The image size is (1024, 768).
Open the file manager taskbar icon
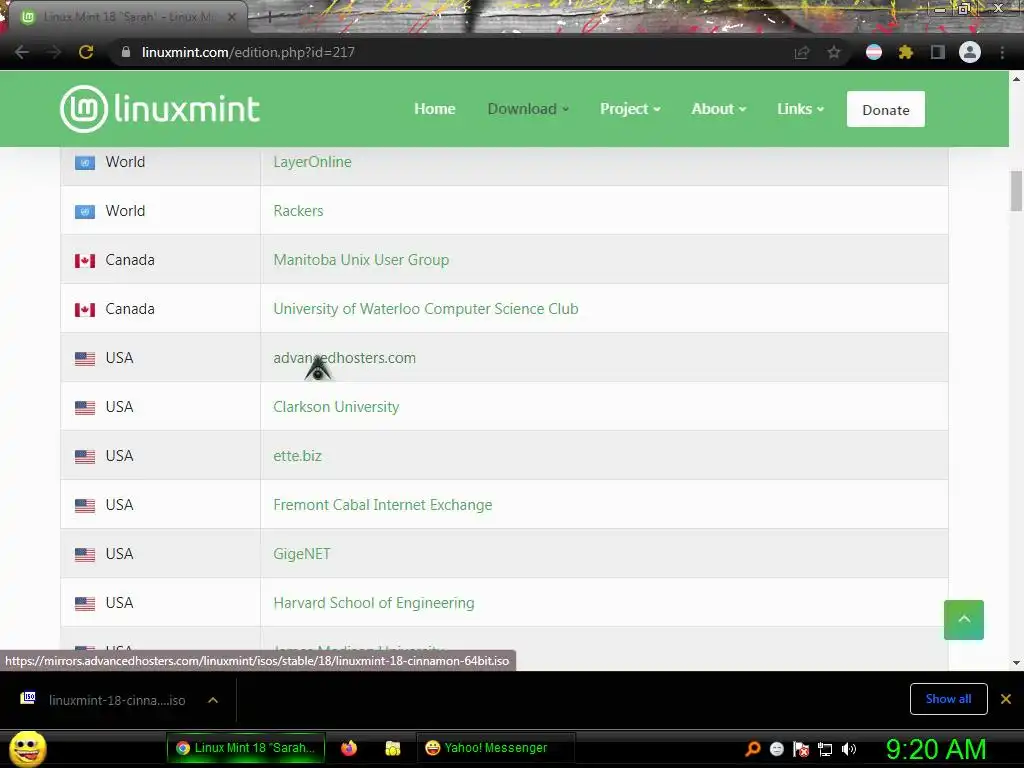coord(392,748)
